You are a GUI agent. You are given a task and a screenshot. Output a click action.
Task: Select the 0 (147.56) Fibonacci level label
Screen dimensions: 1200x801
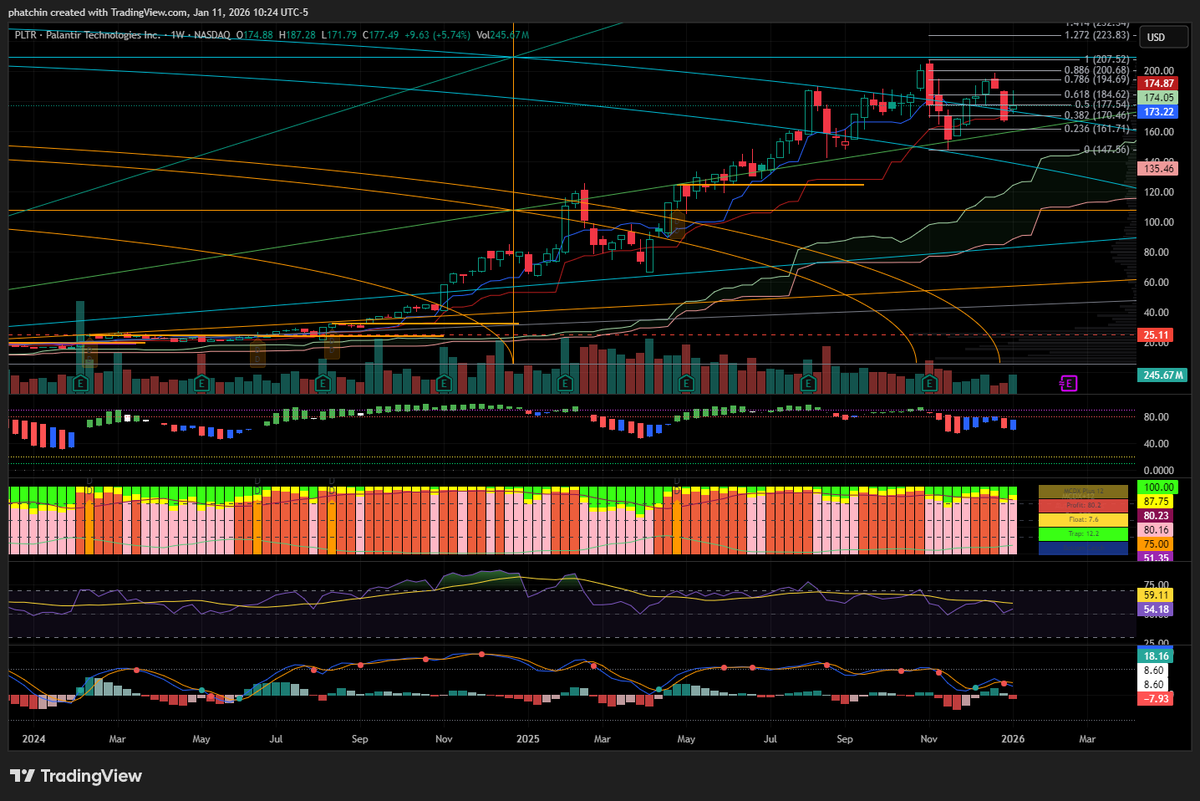(1106, 149)
